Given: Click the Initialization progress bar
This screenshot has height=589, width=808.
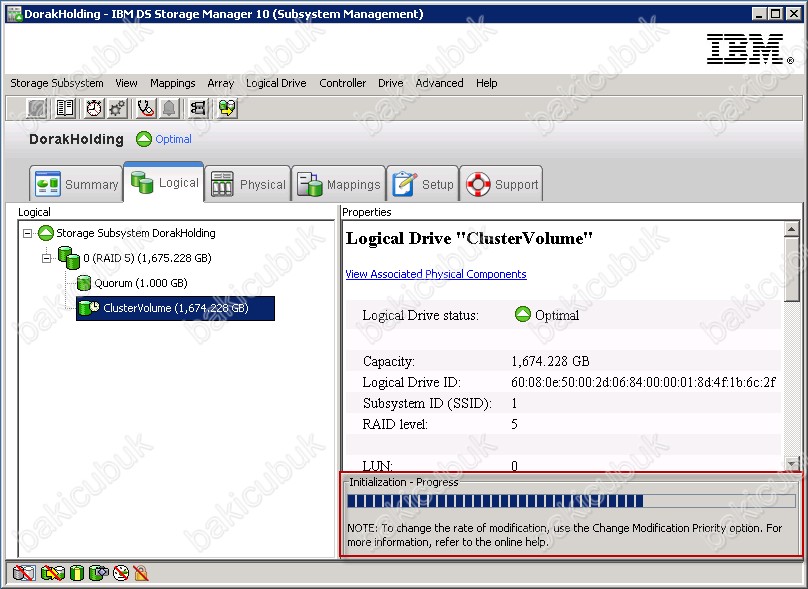Looking at the screenshot, I should (x=571, y=501).
